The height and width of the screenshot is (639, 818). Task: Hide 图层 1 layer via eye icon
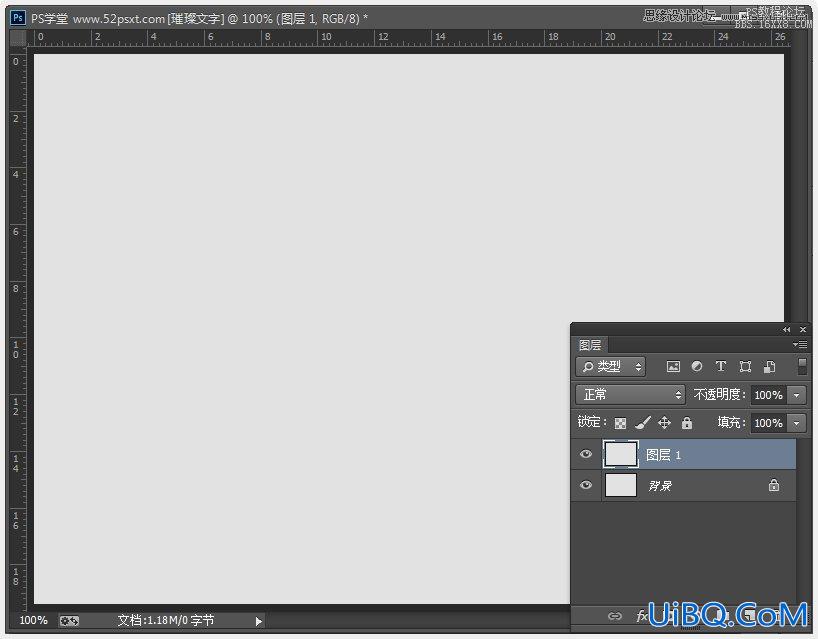(x=586, y=454)
